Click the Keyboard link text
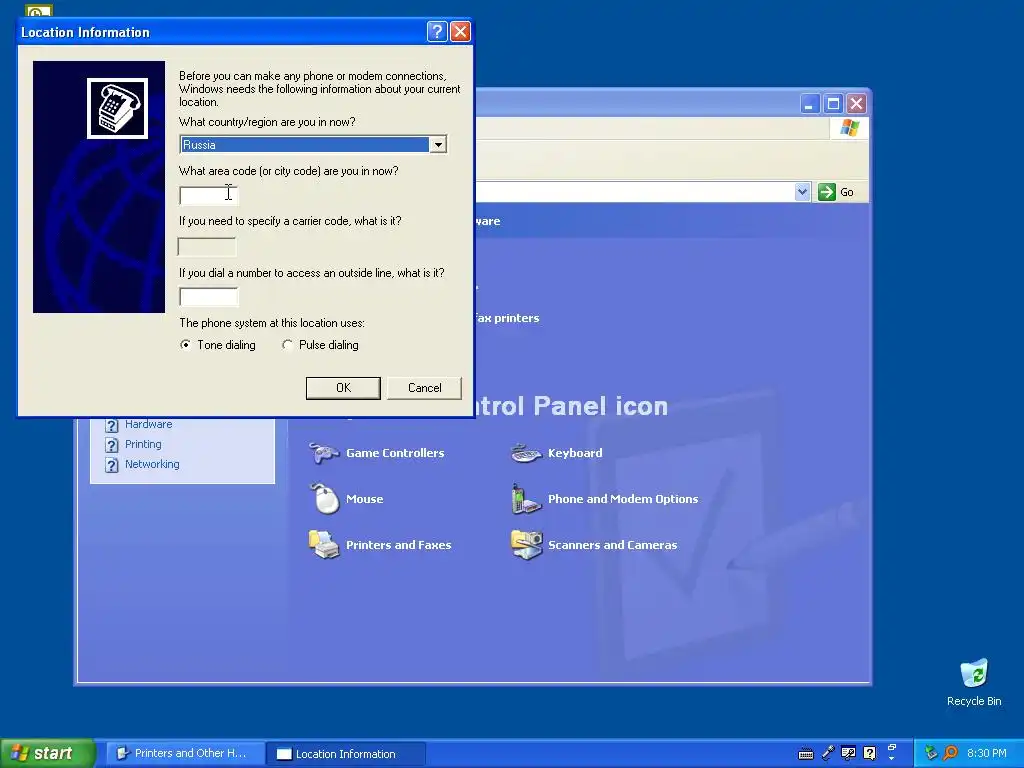This screenshot has width=1024, height=768. [575, 453]
